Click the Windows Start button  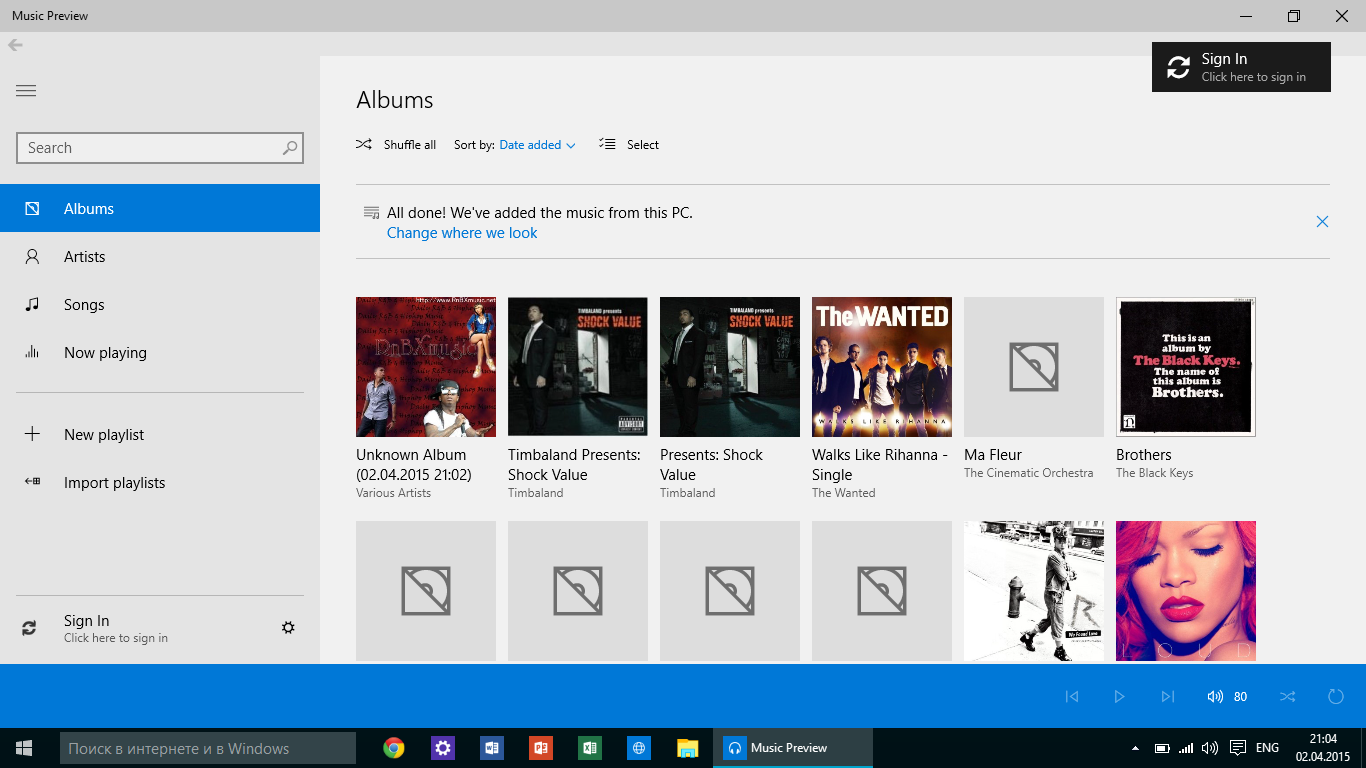click(24, 748)
